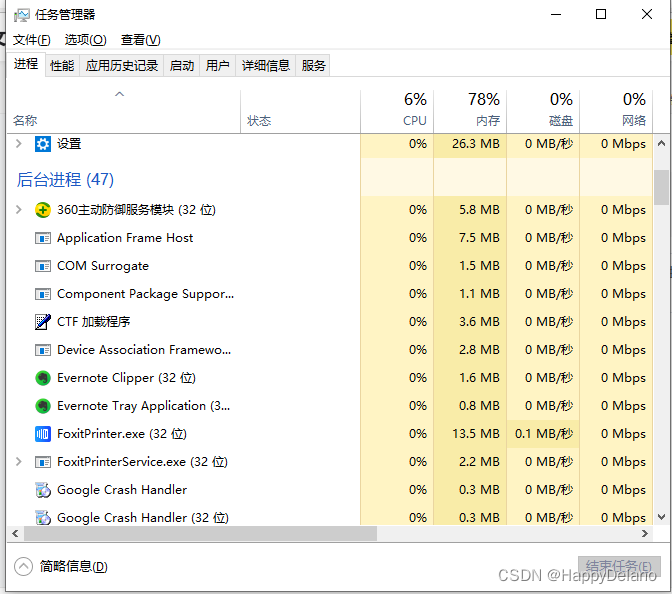
Task: Switch to the 用户 tab
Action: (x=217, y=66)
